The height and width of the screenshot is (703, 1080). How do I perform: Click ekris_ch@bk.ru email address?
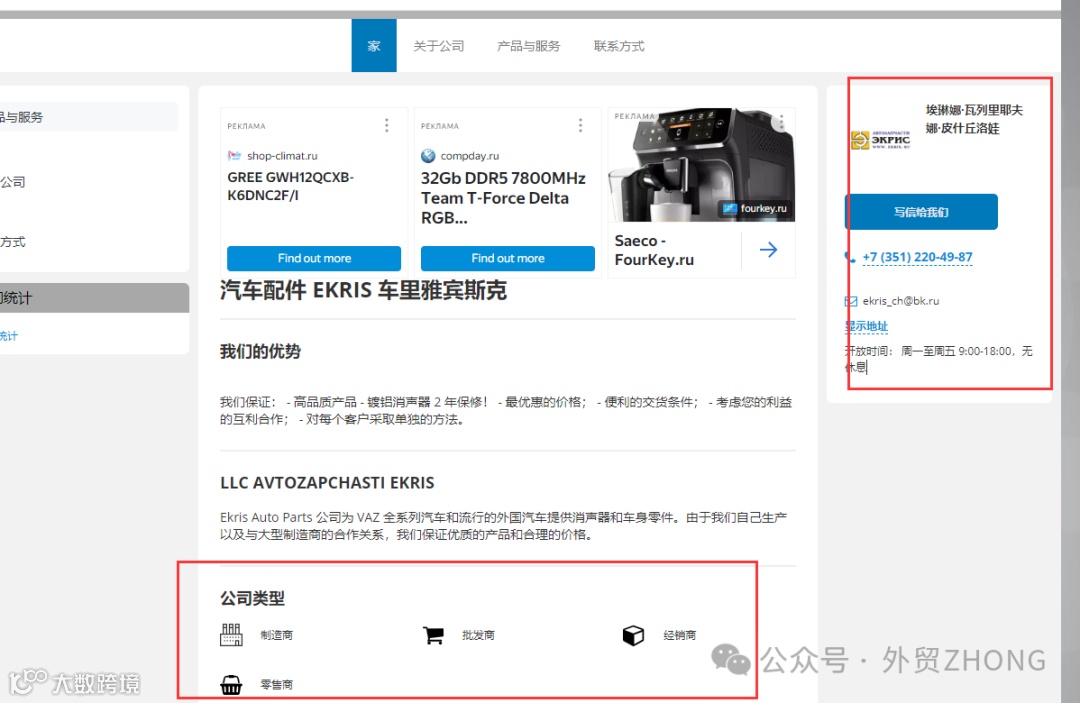tap(901, 301)
